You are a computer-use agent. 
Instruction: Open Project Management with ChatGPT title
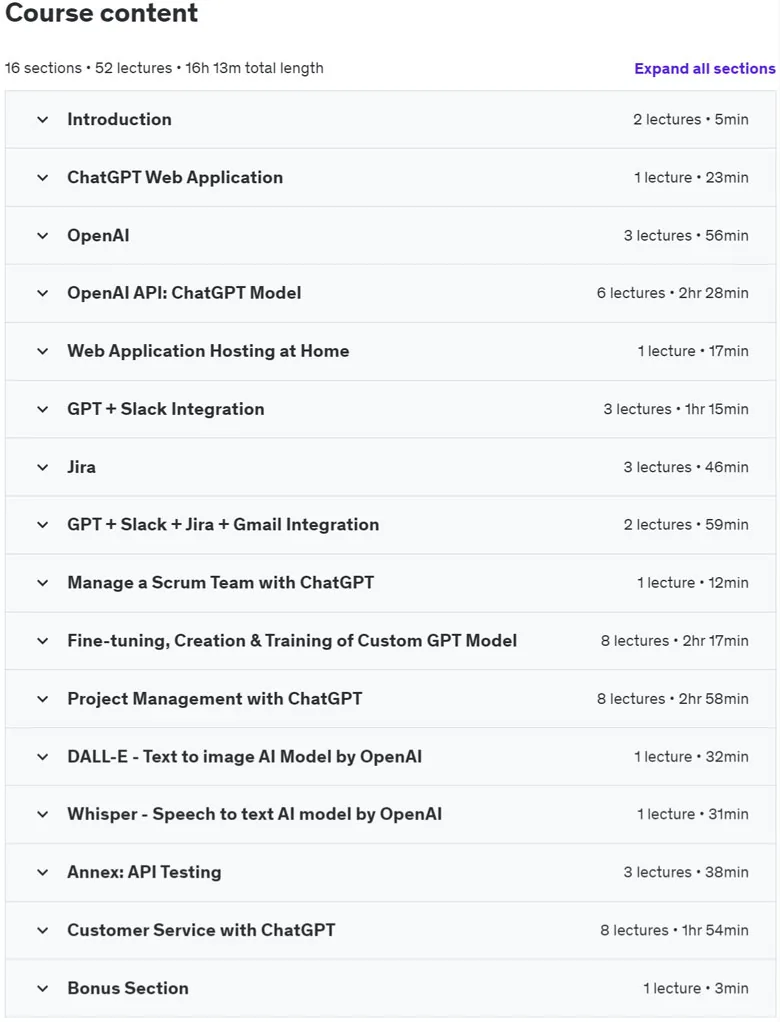(x=214, y=699)
